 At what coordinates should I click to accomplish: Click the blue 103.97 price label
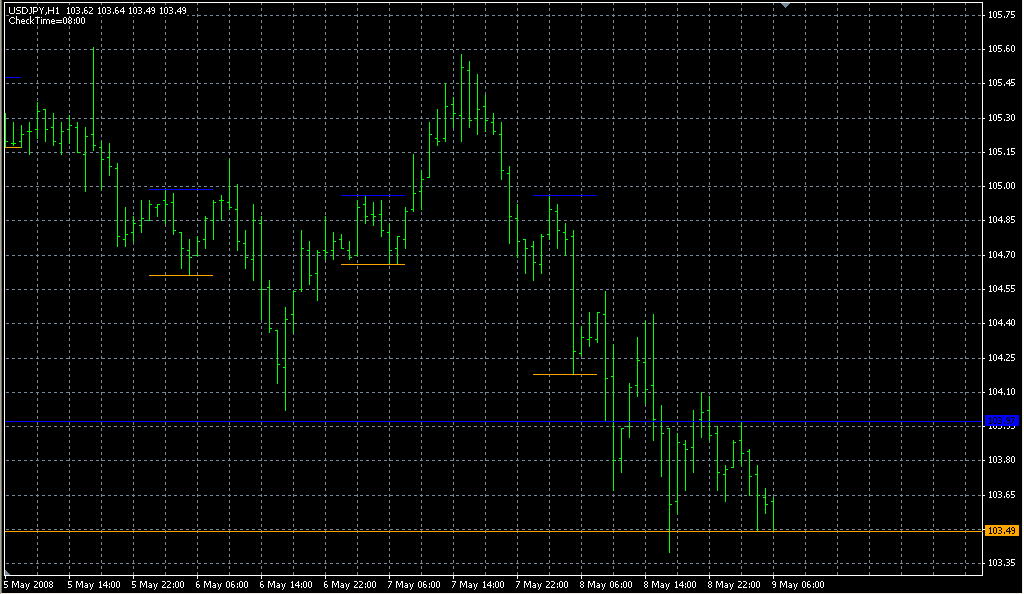point(1001,422)
